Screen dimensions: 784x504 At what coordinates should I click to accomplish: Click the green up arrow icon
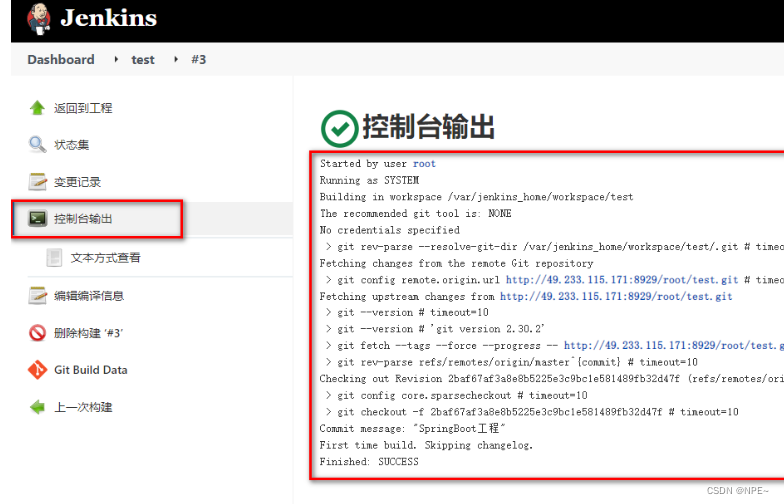tap(38, 108)
